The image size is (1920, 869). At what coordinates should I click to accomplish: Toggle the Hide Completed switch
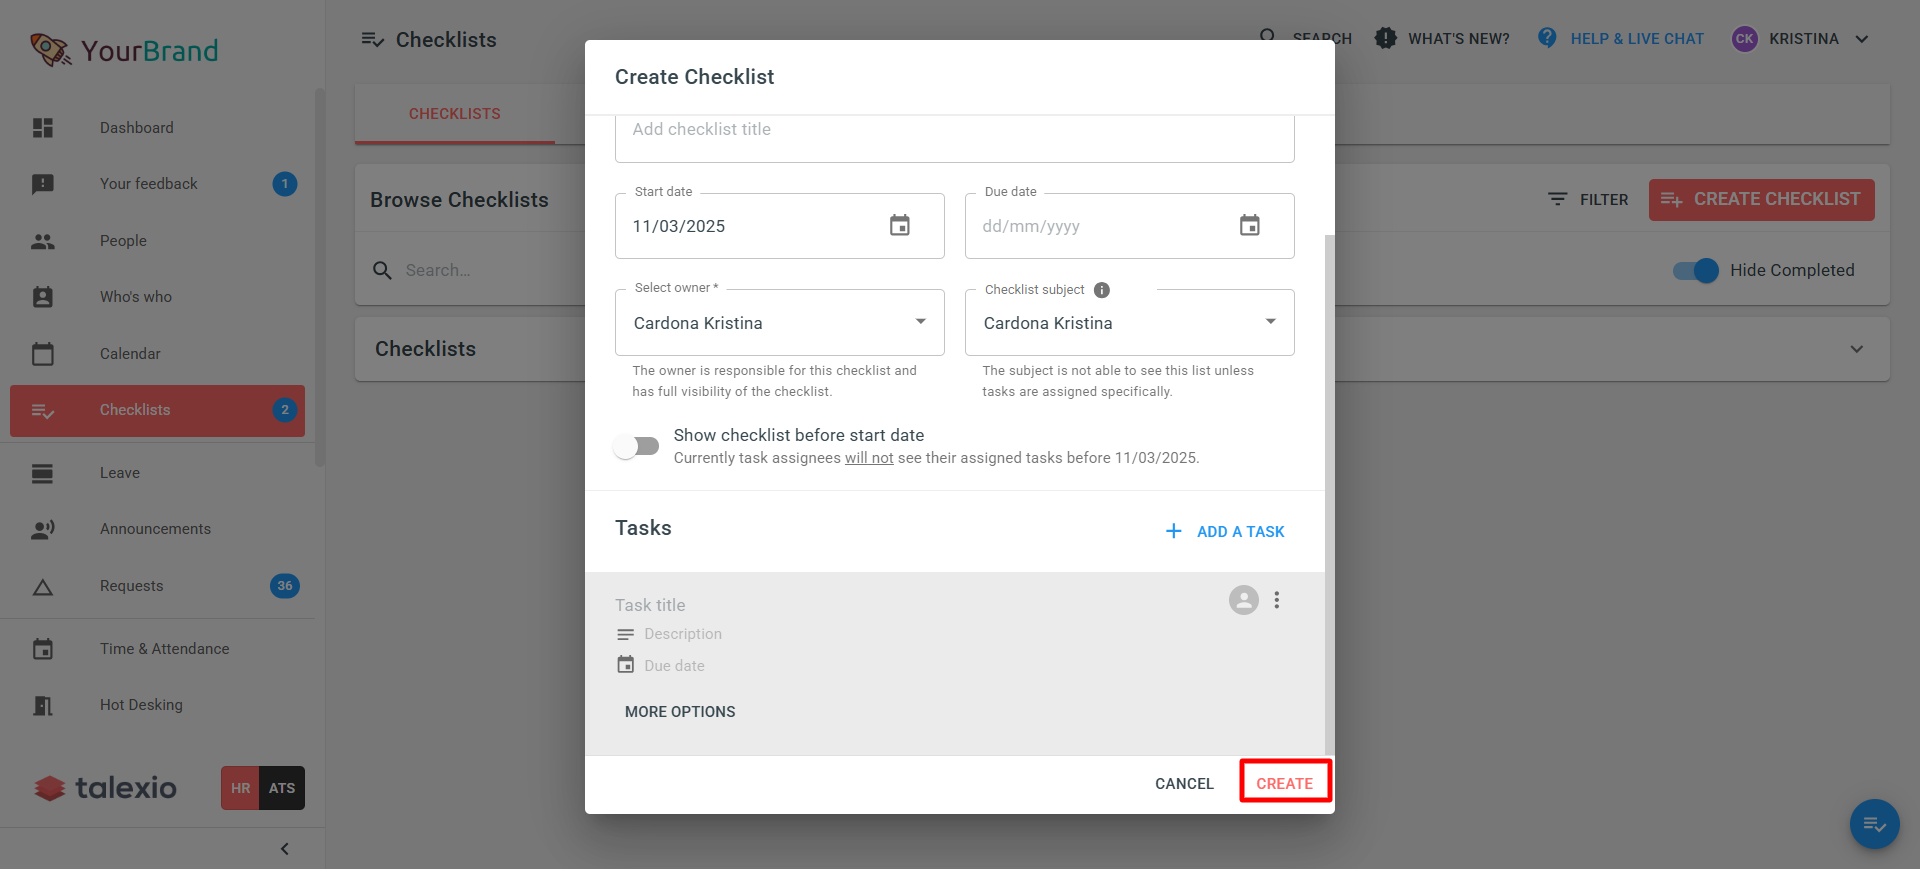point(1696,270)
